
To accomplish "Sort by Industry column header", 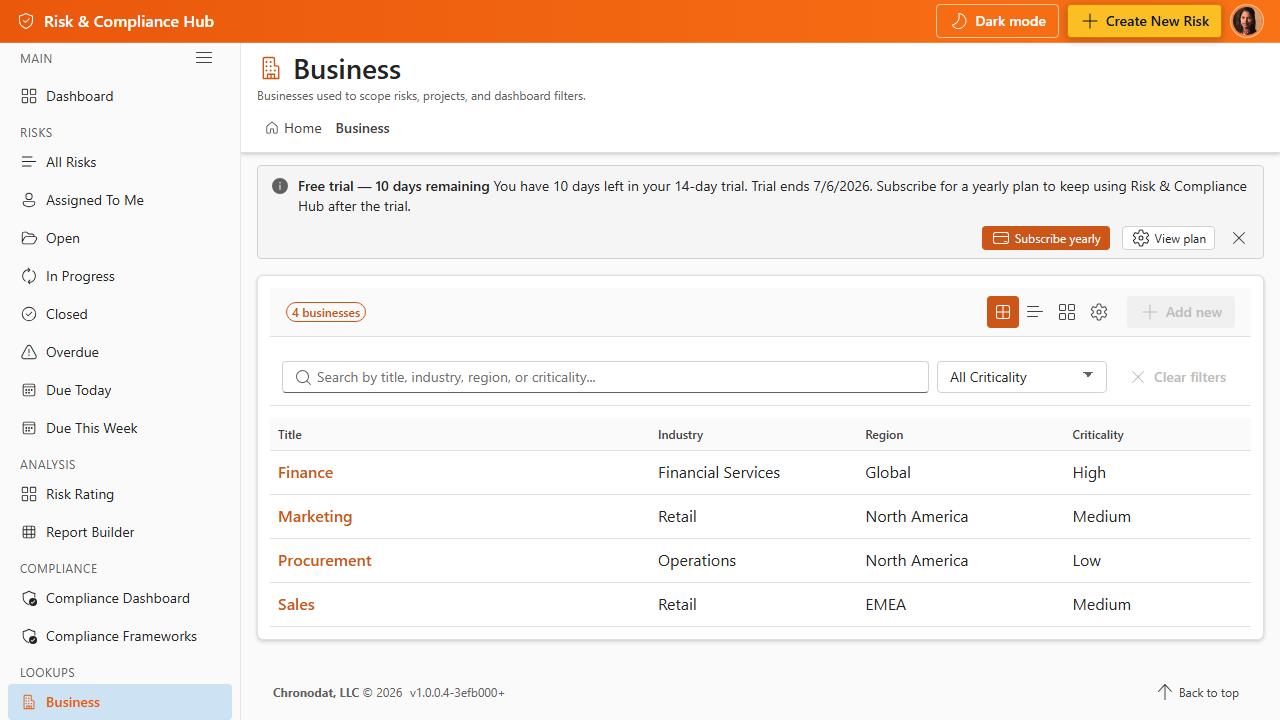I will pyautogui.click(x=681, y=434).
